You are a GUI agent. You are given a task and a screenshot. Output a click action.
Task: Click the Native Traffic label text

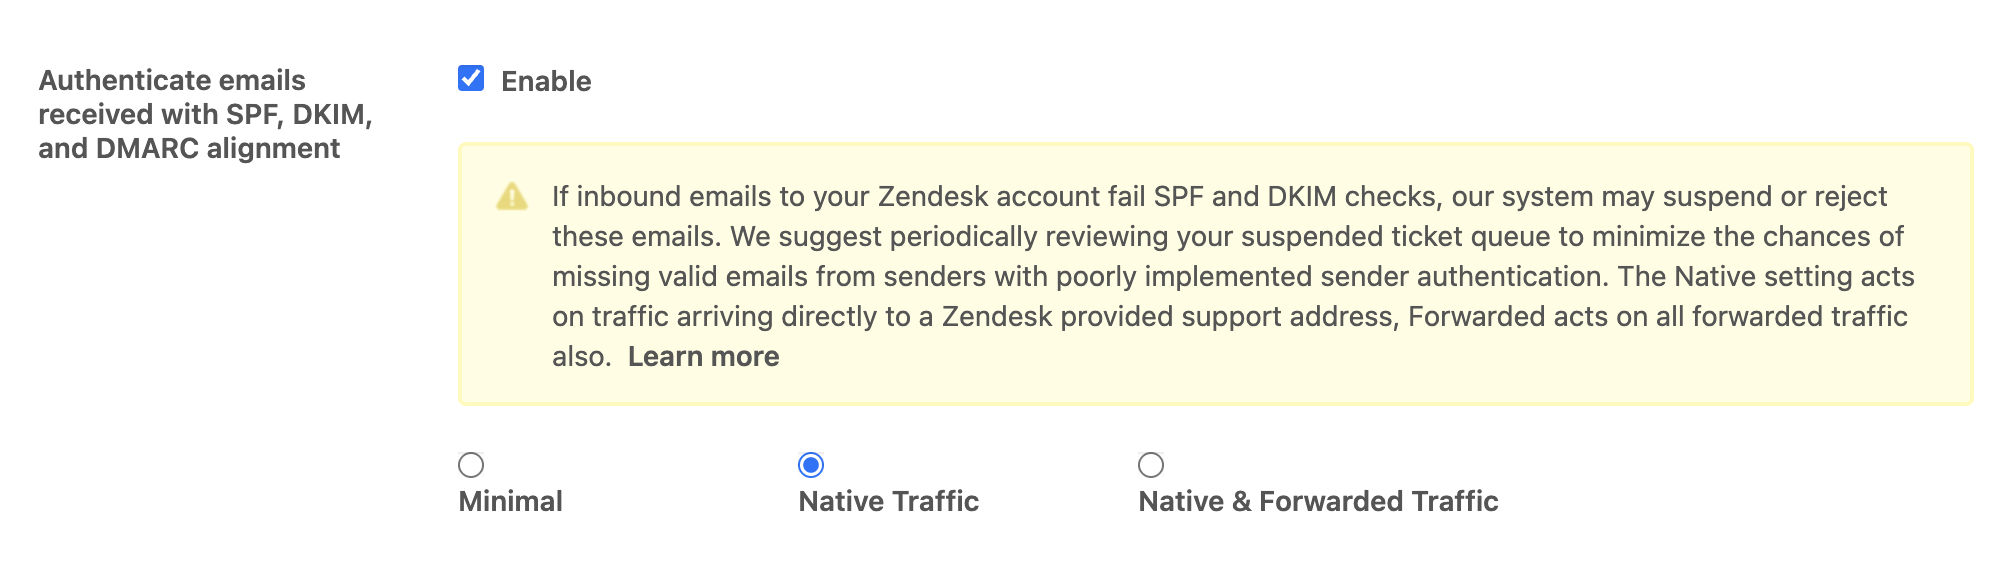coord(888,501)
